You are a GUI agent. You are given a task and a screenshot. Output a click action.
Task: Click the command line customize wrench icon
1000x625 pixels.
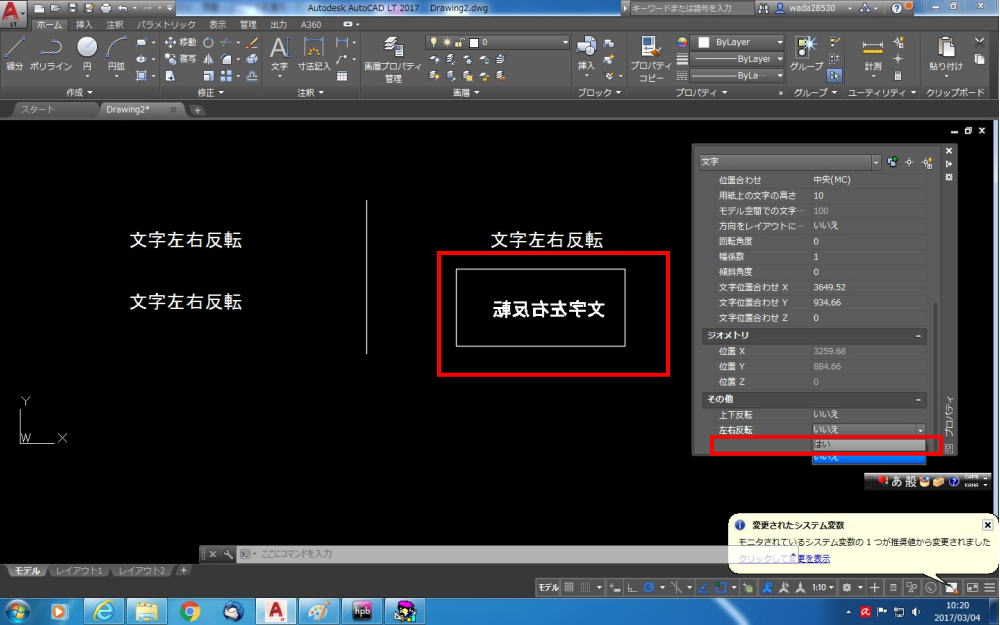(228, 554)
